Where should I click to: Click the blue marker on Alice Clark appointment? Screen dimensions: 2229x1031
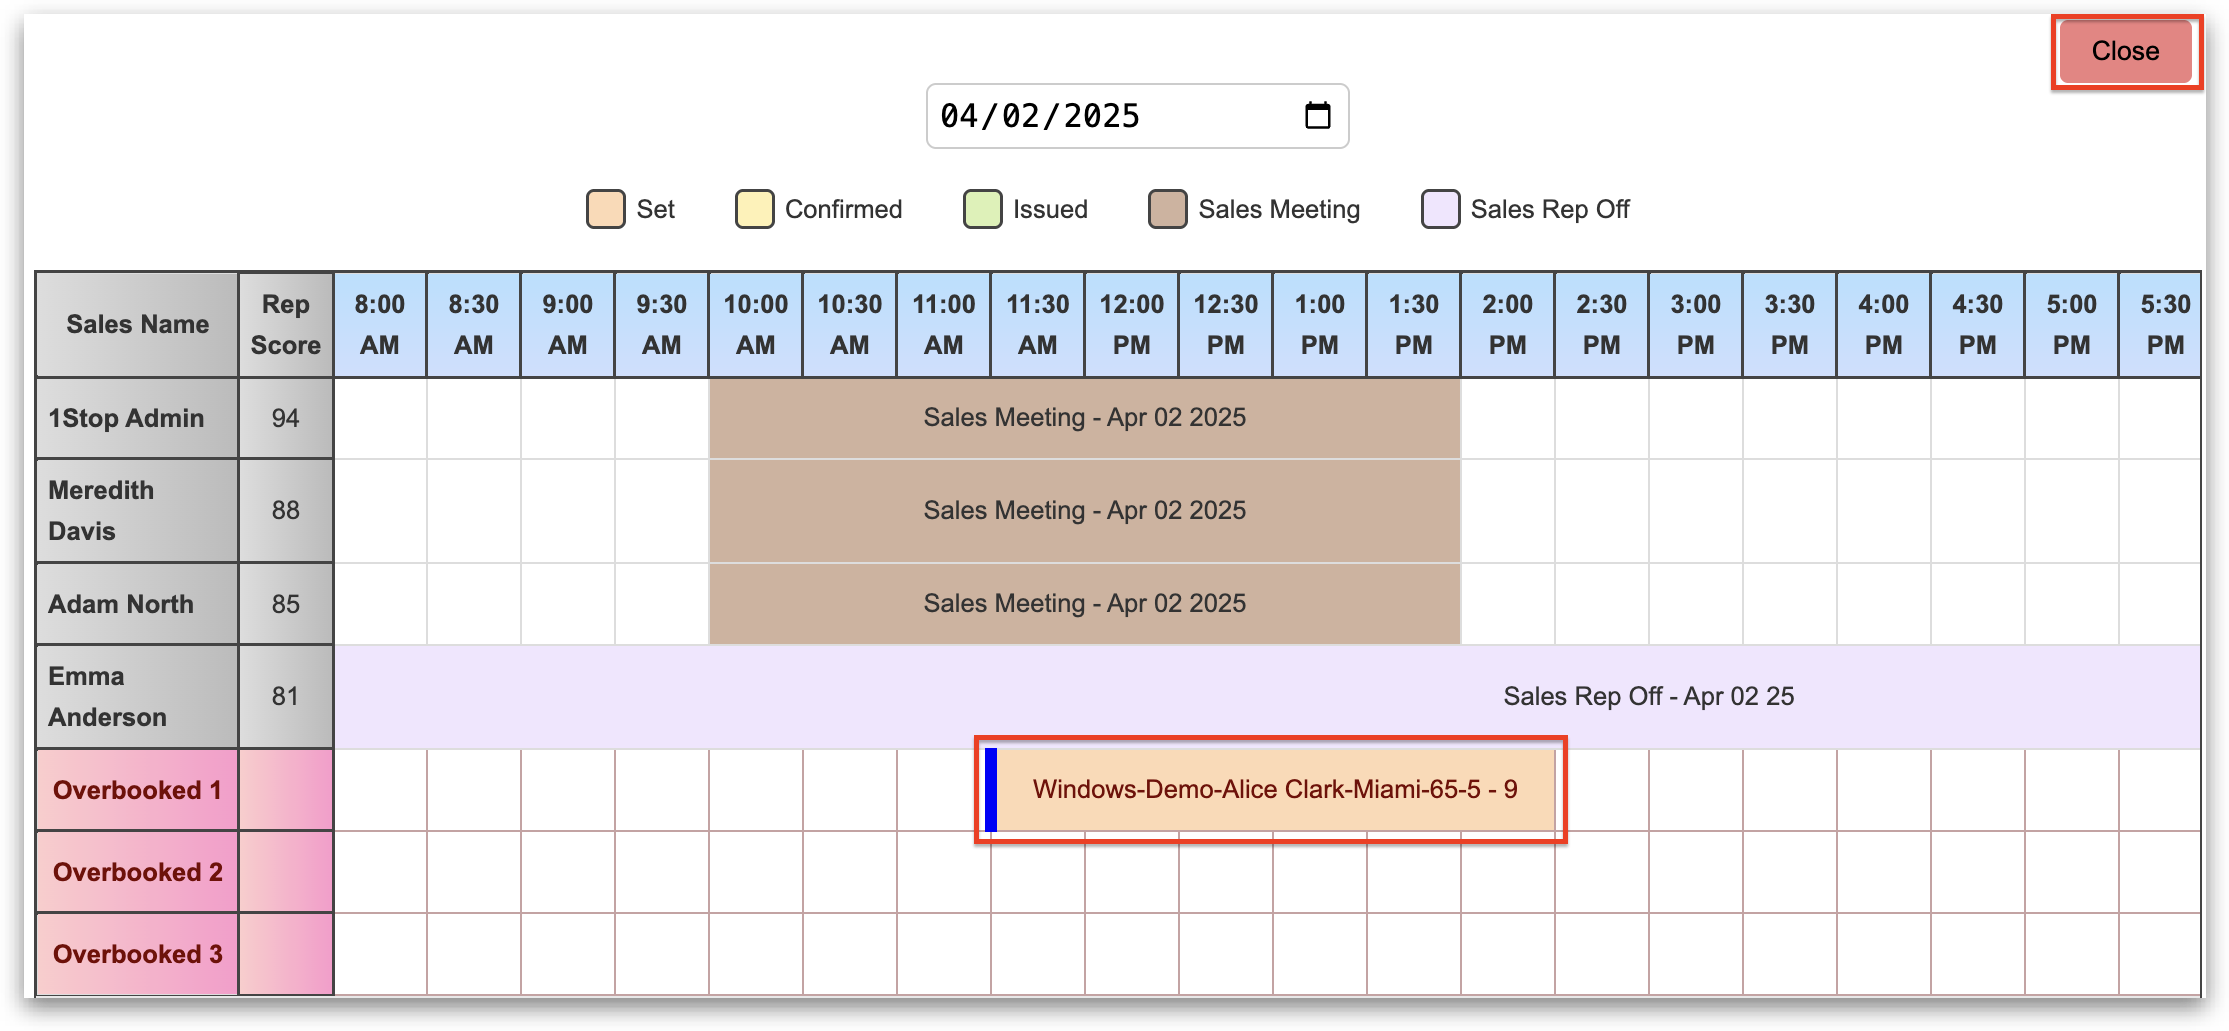click(x=991, y=789)
